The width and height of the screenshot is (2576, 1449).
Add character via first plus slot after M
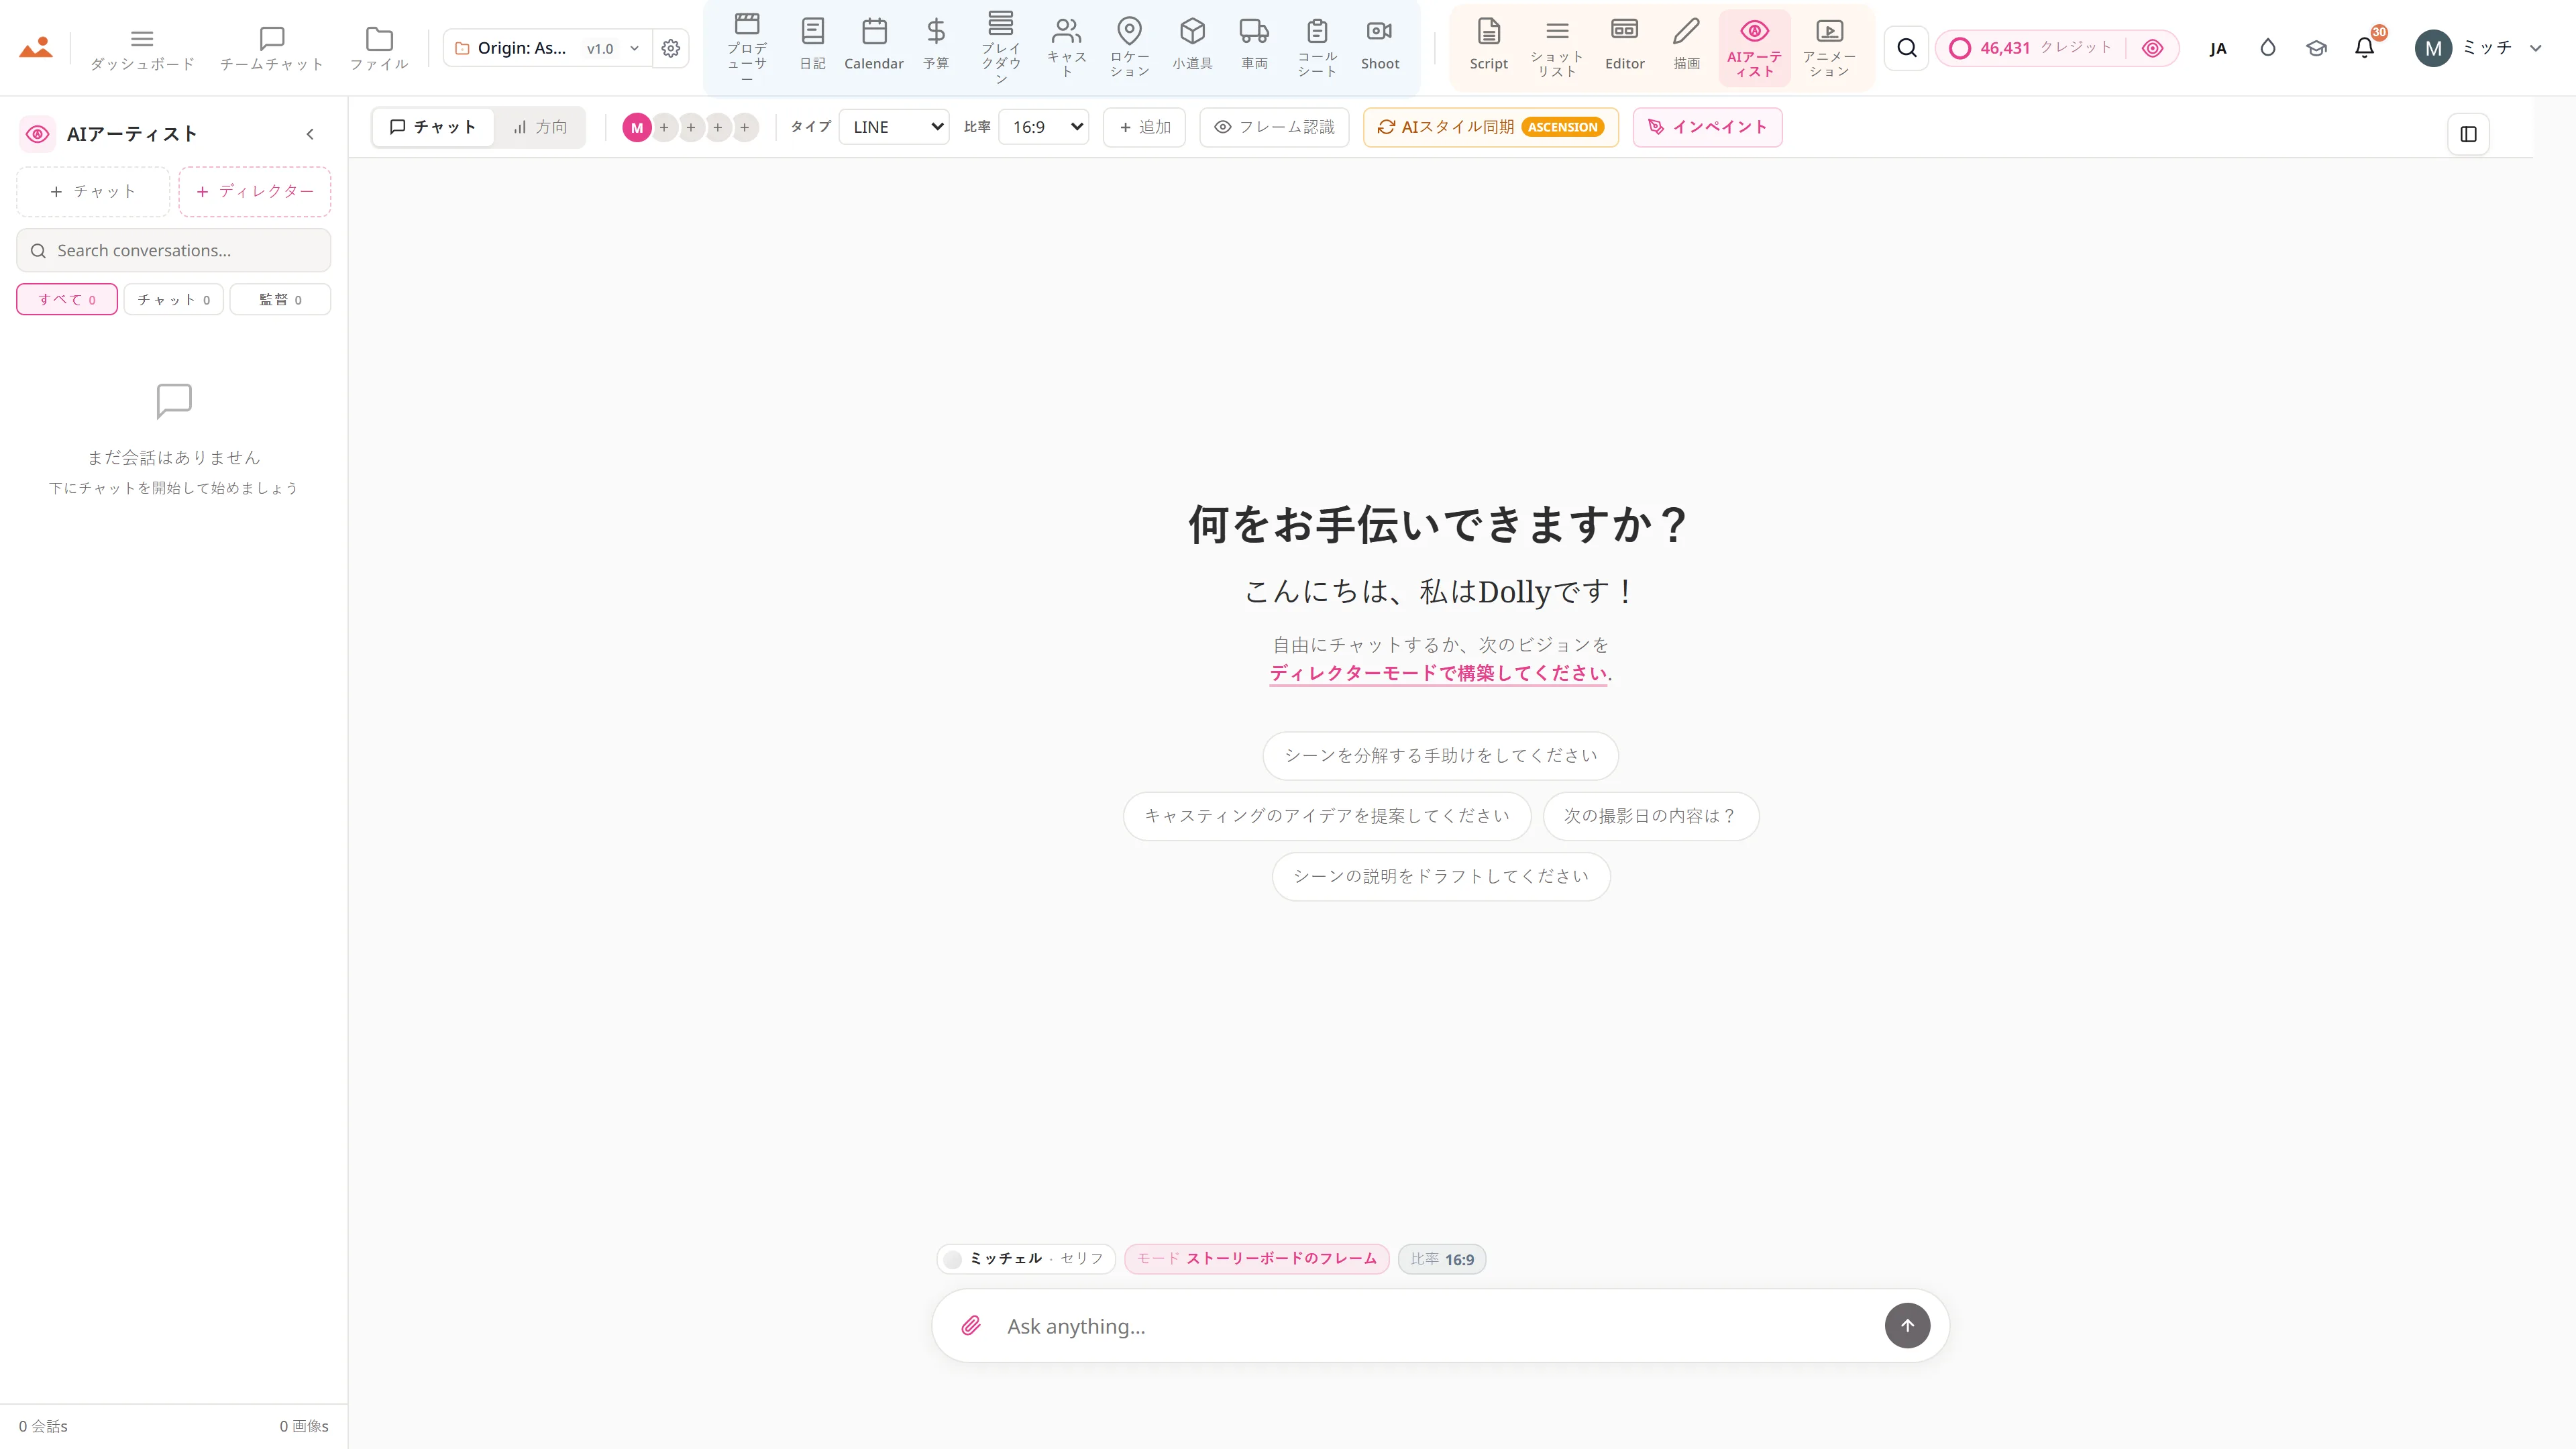664,127
